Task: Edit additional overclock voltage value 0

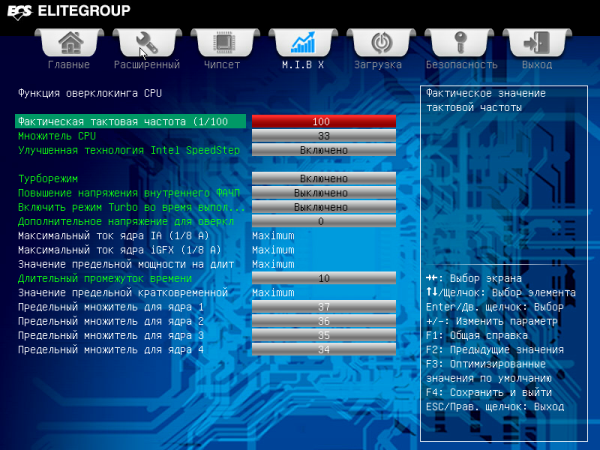Action: tap(324, 221)
